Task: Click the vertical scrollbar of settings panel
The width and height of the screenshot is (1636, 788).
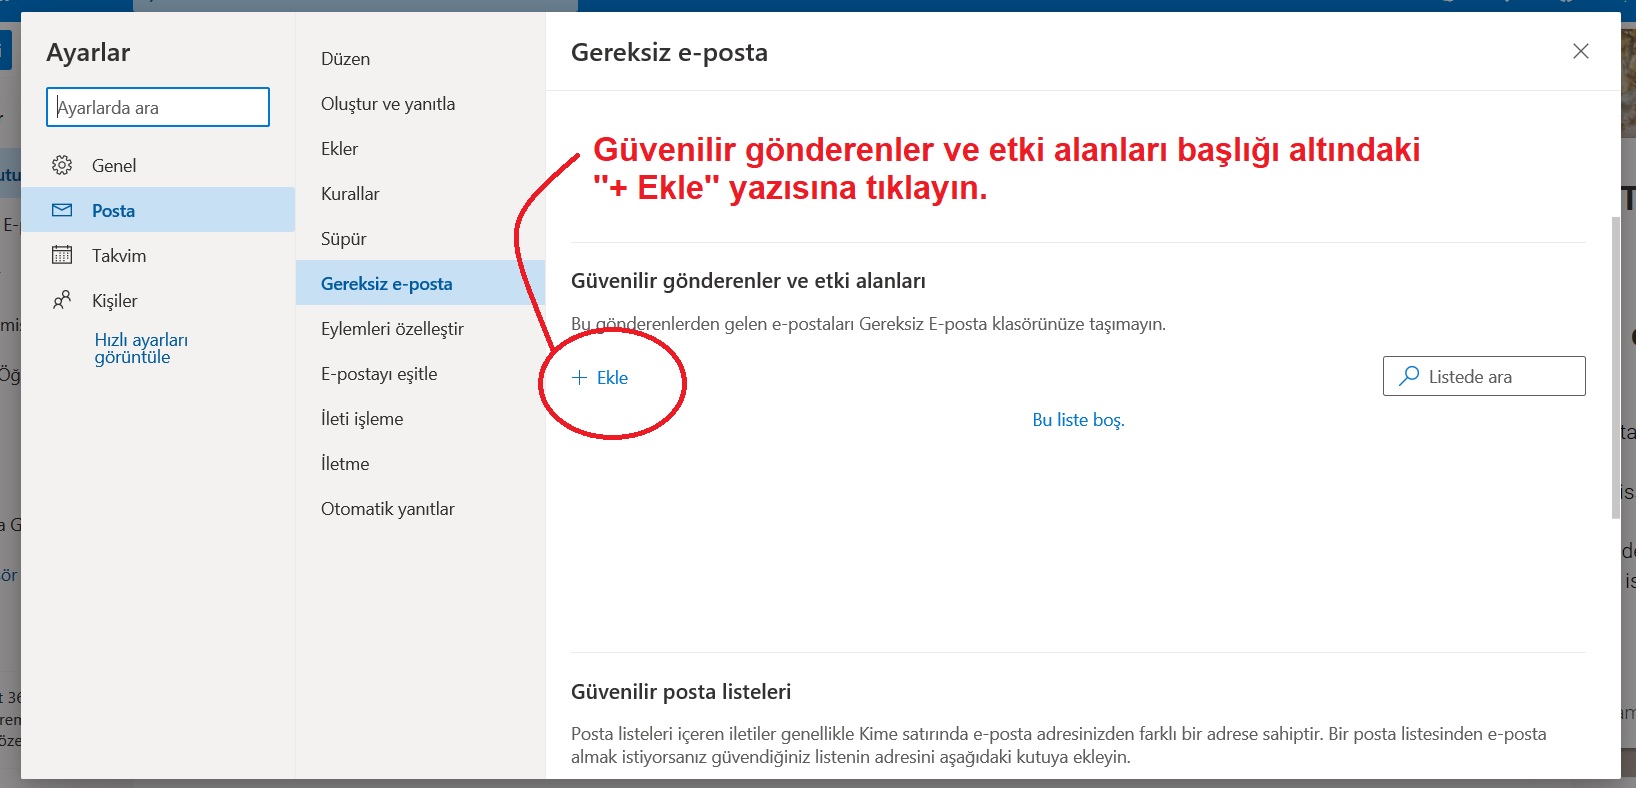Action: (1615, 368)
